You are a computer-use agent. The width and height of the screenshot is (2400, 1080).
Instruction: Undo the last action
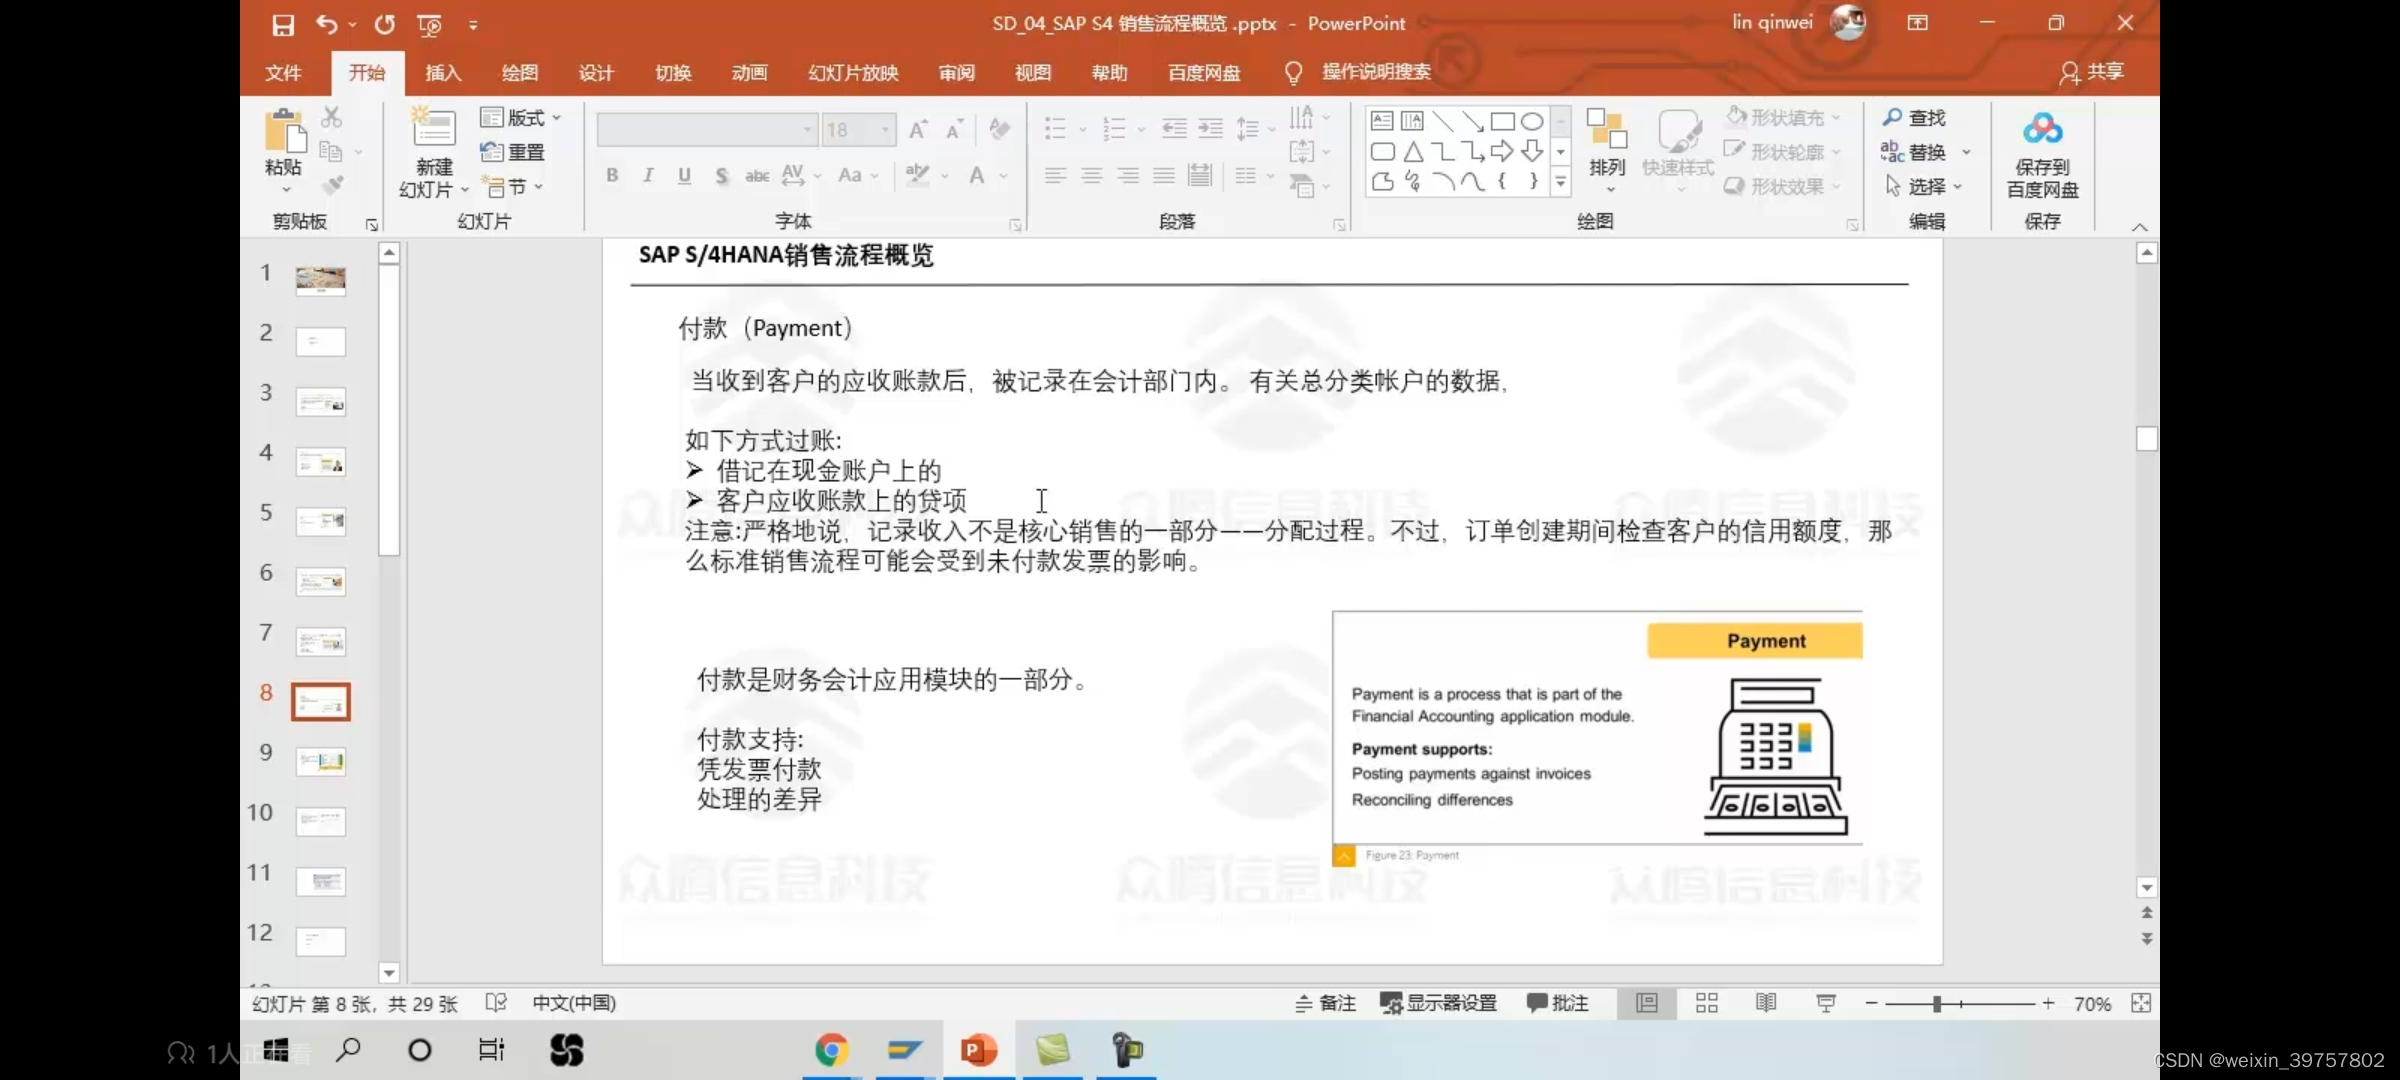[x=326, y=24]
